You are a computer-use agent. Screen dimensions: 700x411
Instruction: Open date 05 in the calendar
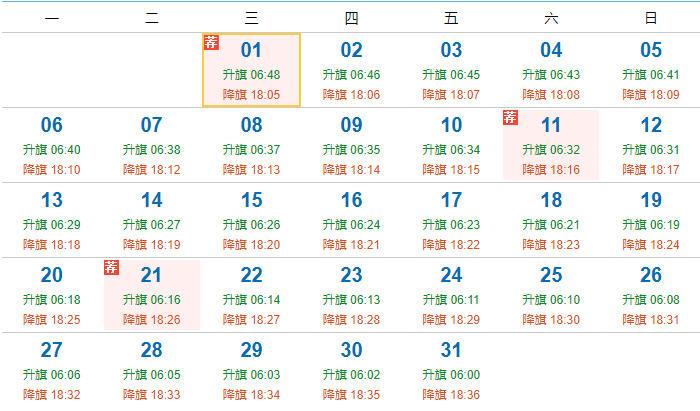pyautogui.click(x=651, y=51)
